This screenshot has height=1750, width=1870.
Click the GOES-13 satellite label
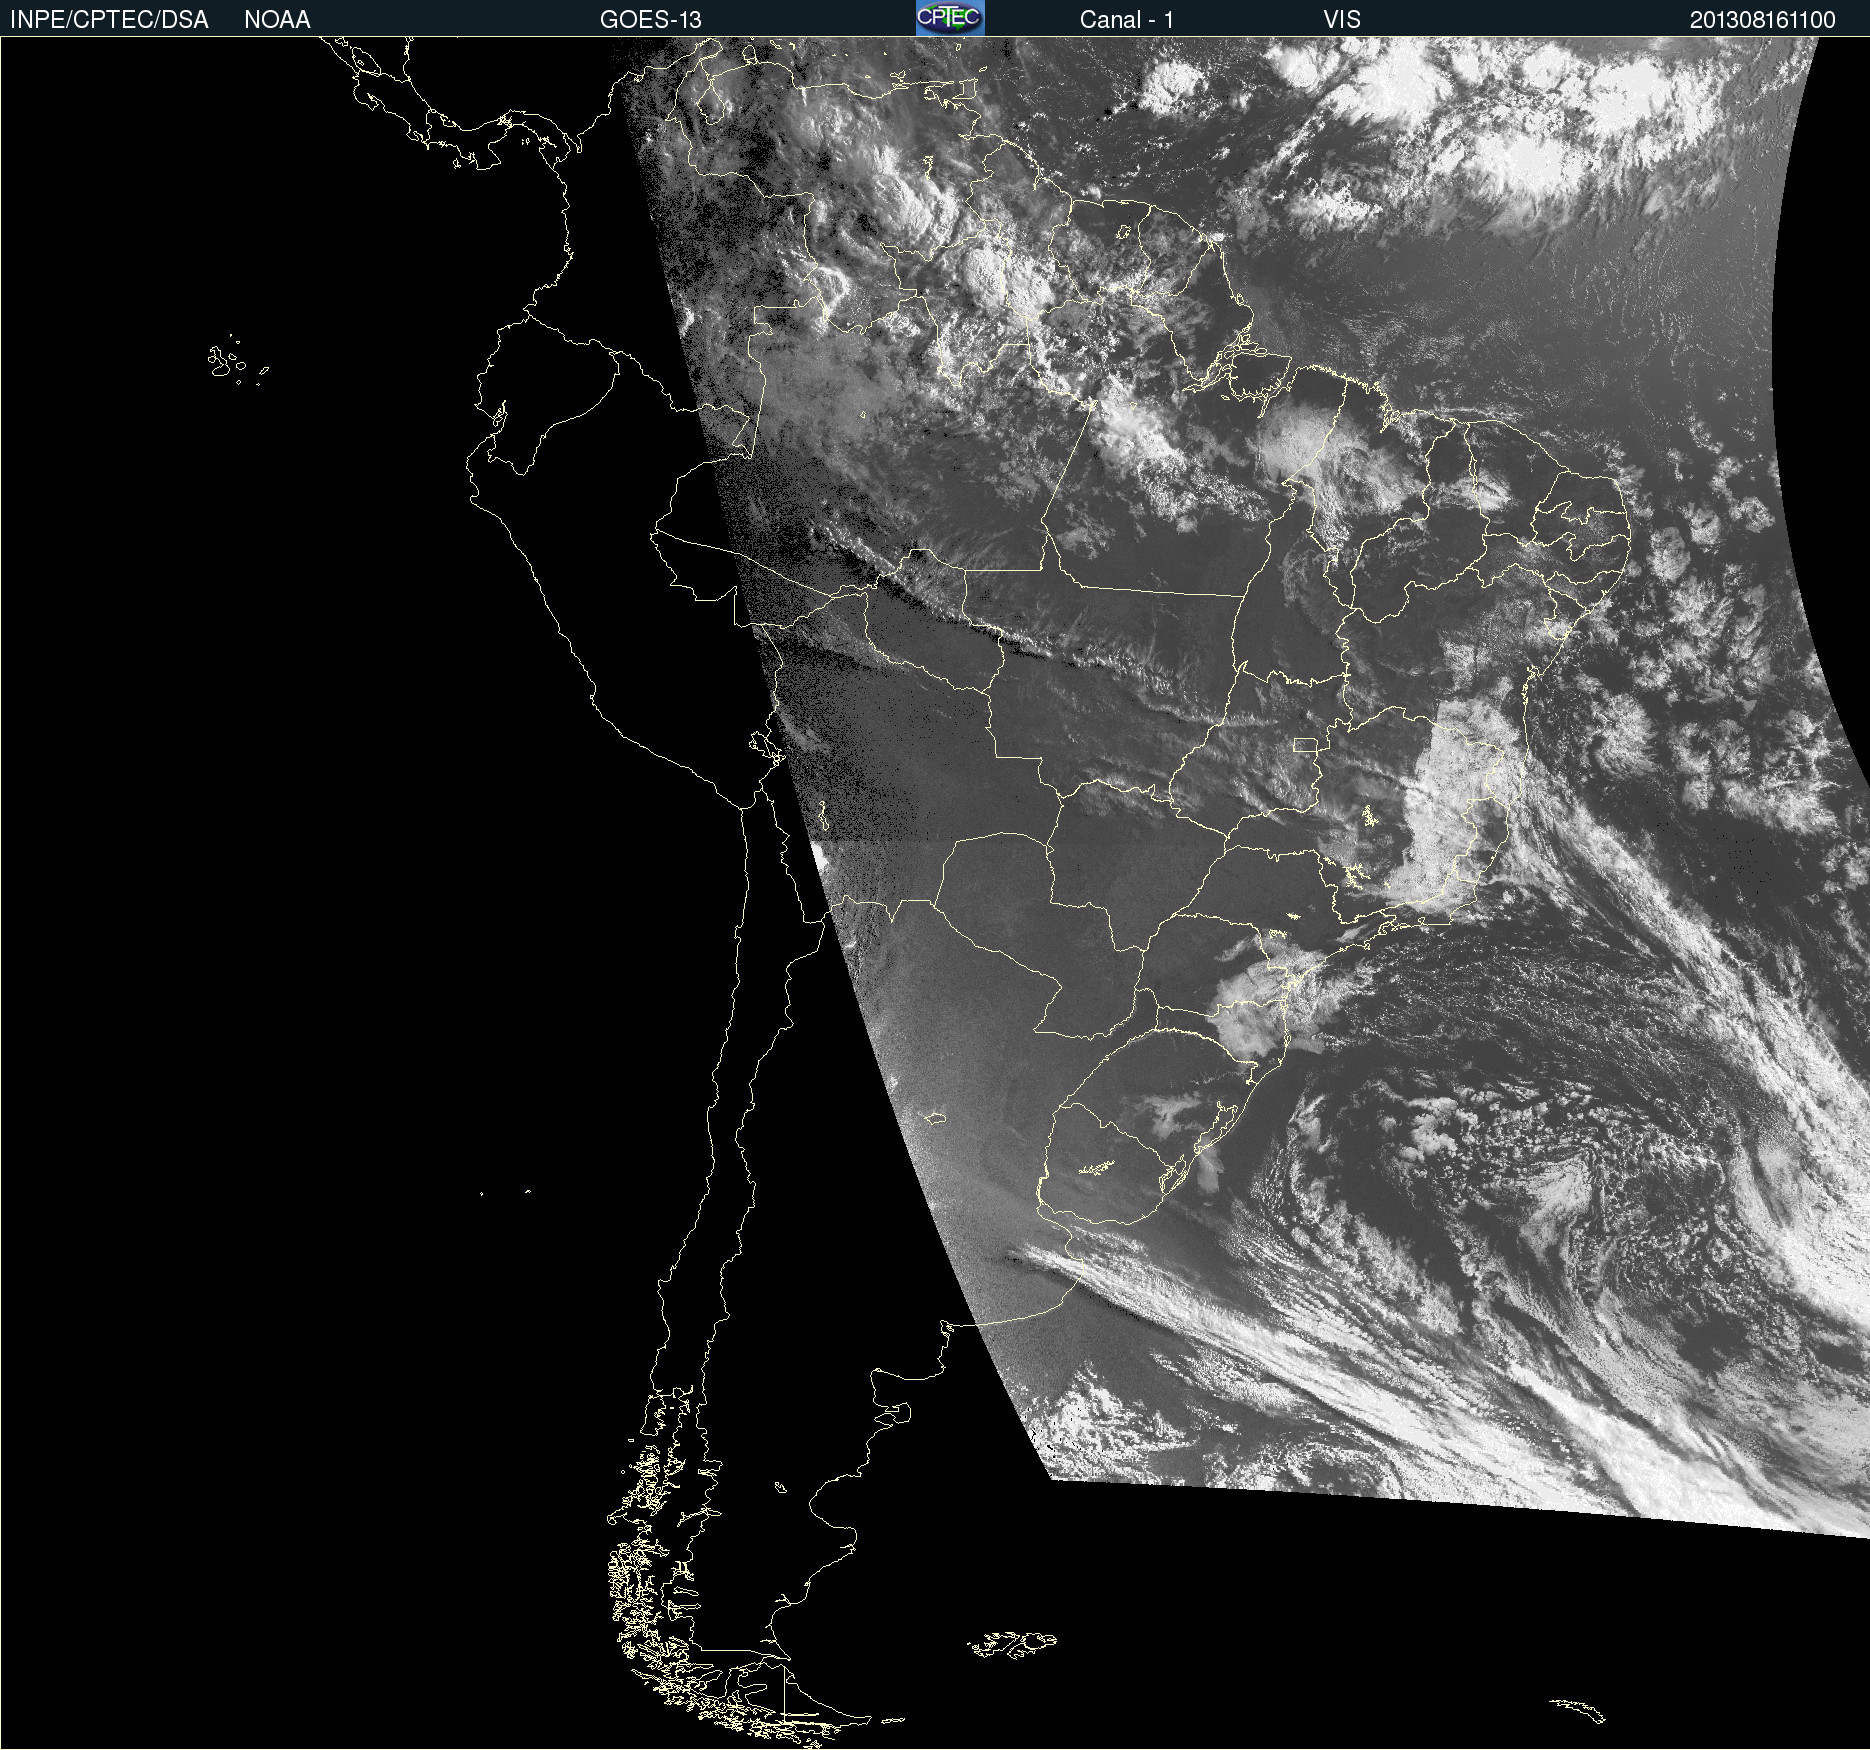tap(650, 19)
